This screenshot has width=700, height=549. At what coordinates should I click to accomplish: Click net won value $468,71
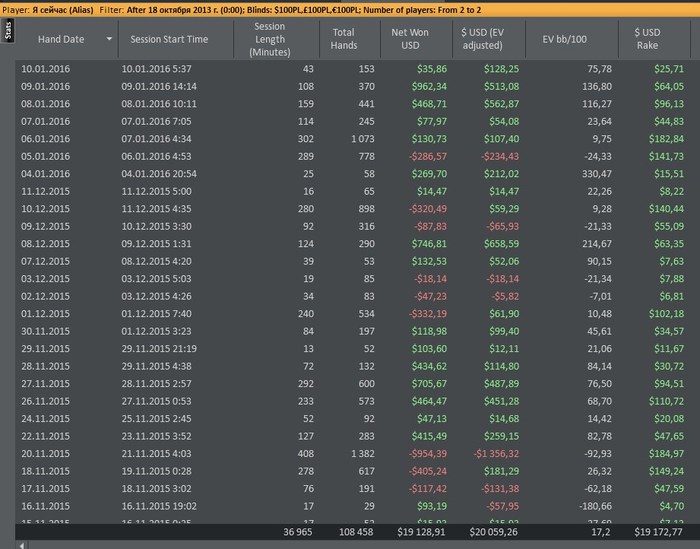click(x=429, y=104)
